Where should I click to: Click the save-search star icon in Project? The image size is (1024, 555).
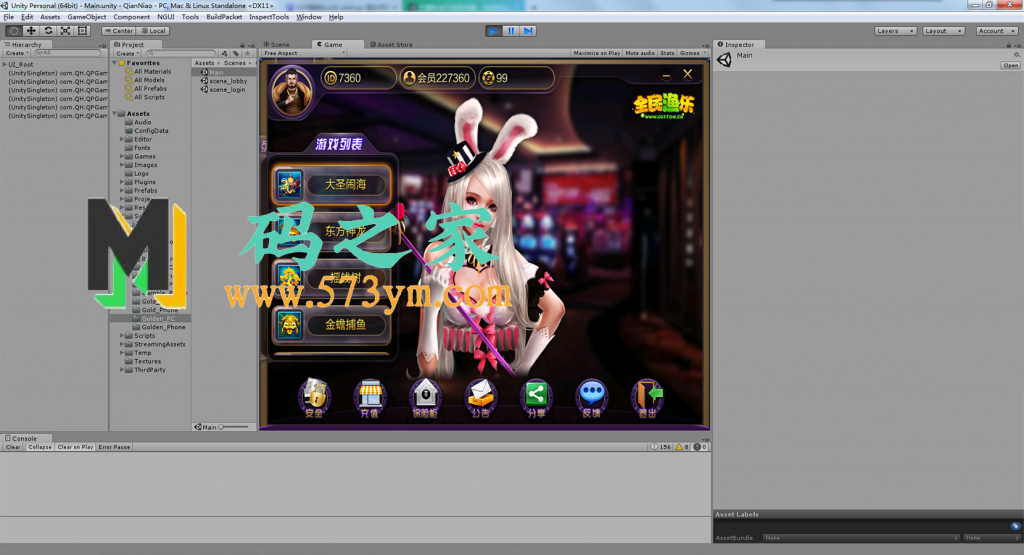[247, 54]
